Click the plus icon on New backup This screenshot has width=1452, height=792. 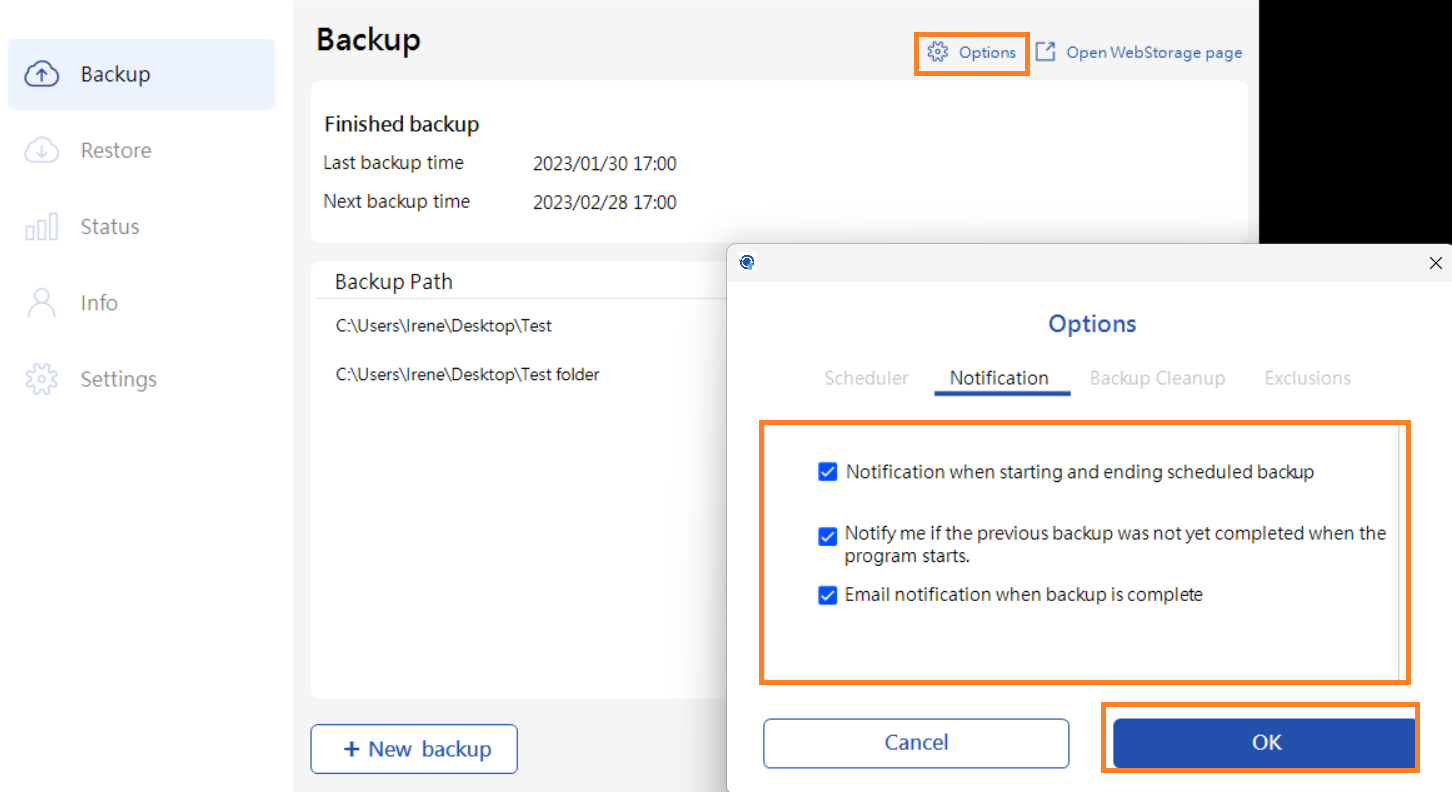pyautogui.click(x=351, y=749)
